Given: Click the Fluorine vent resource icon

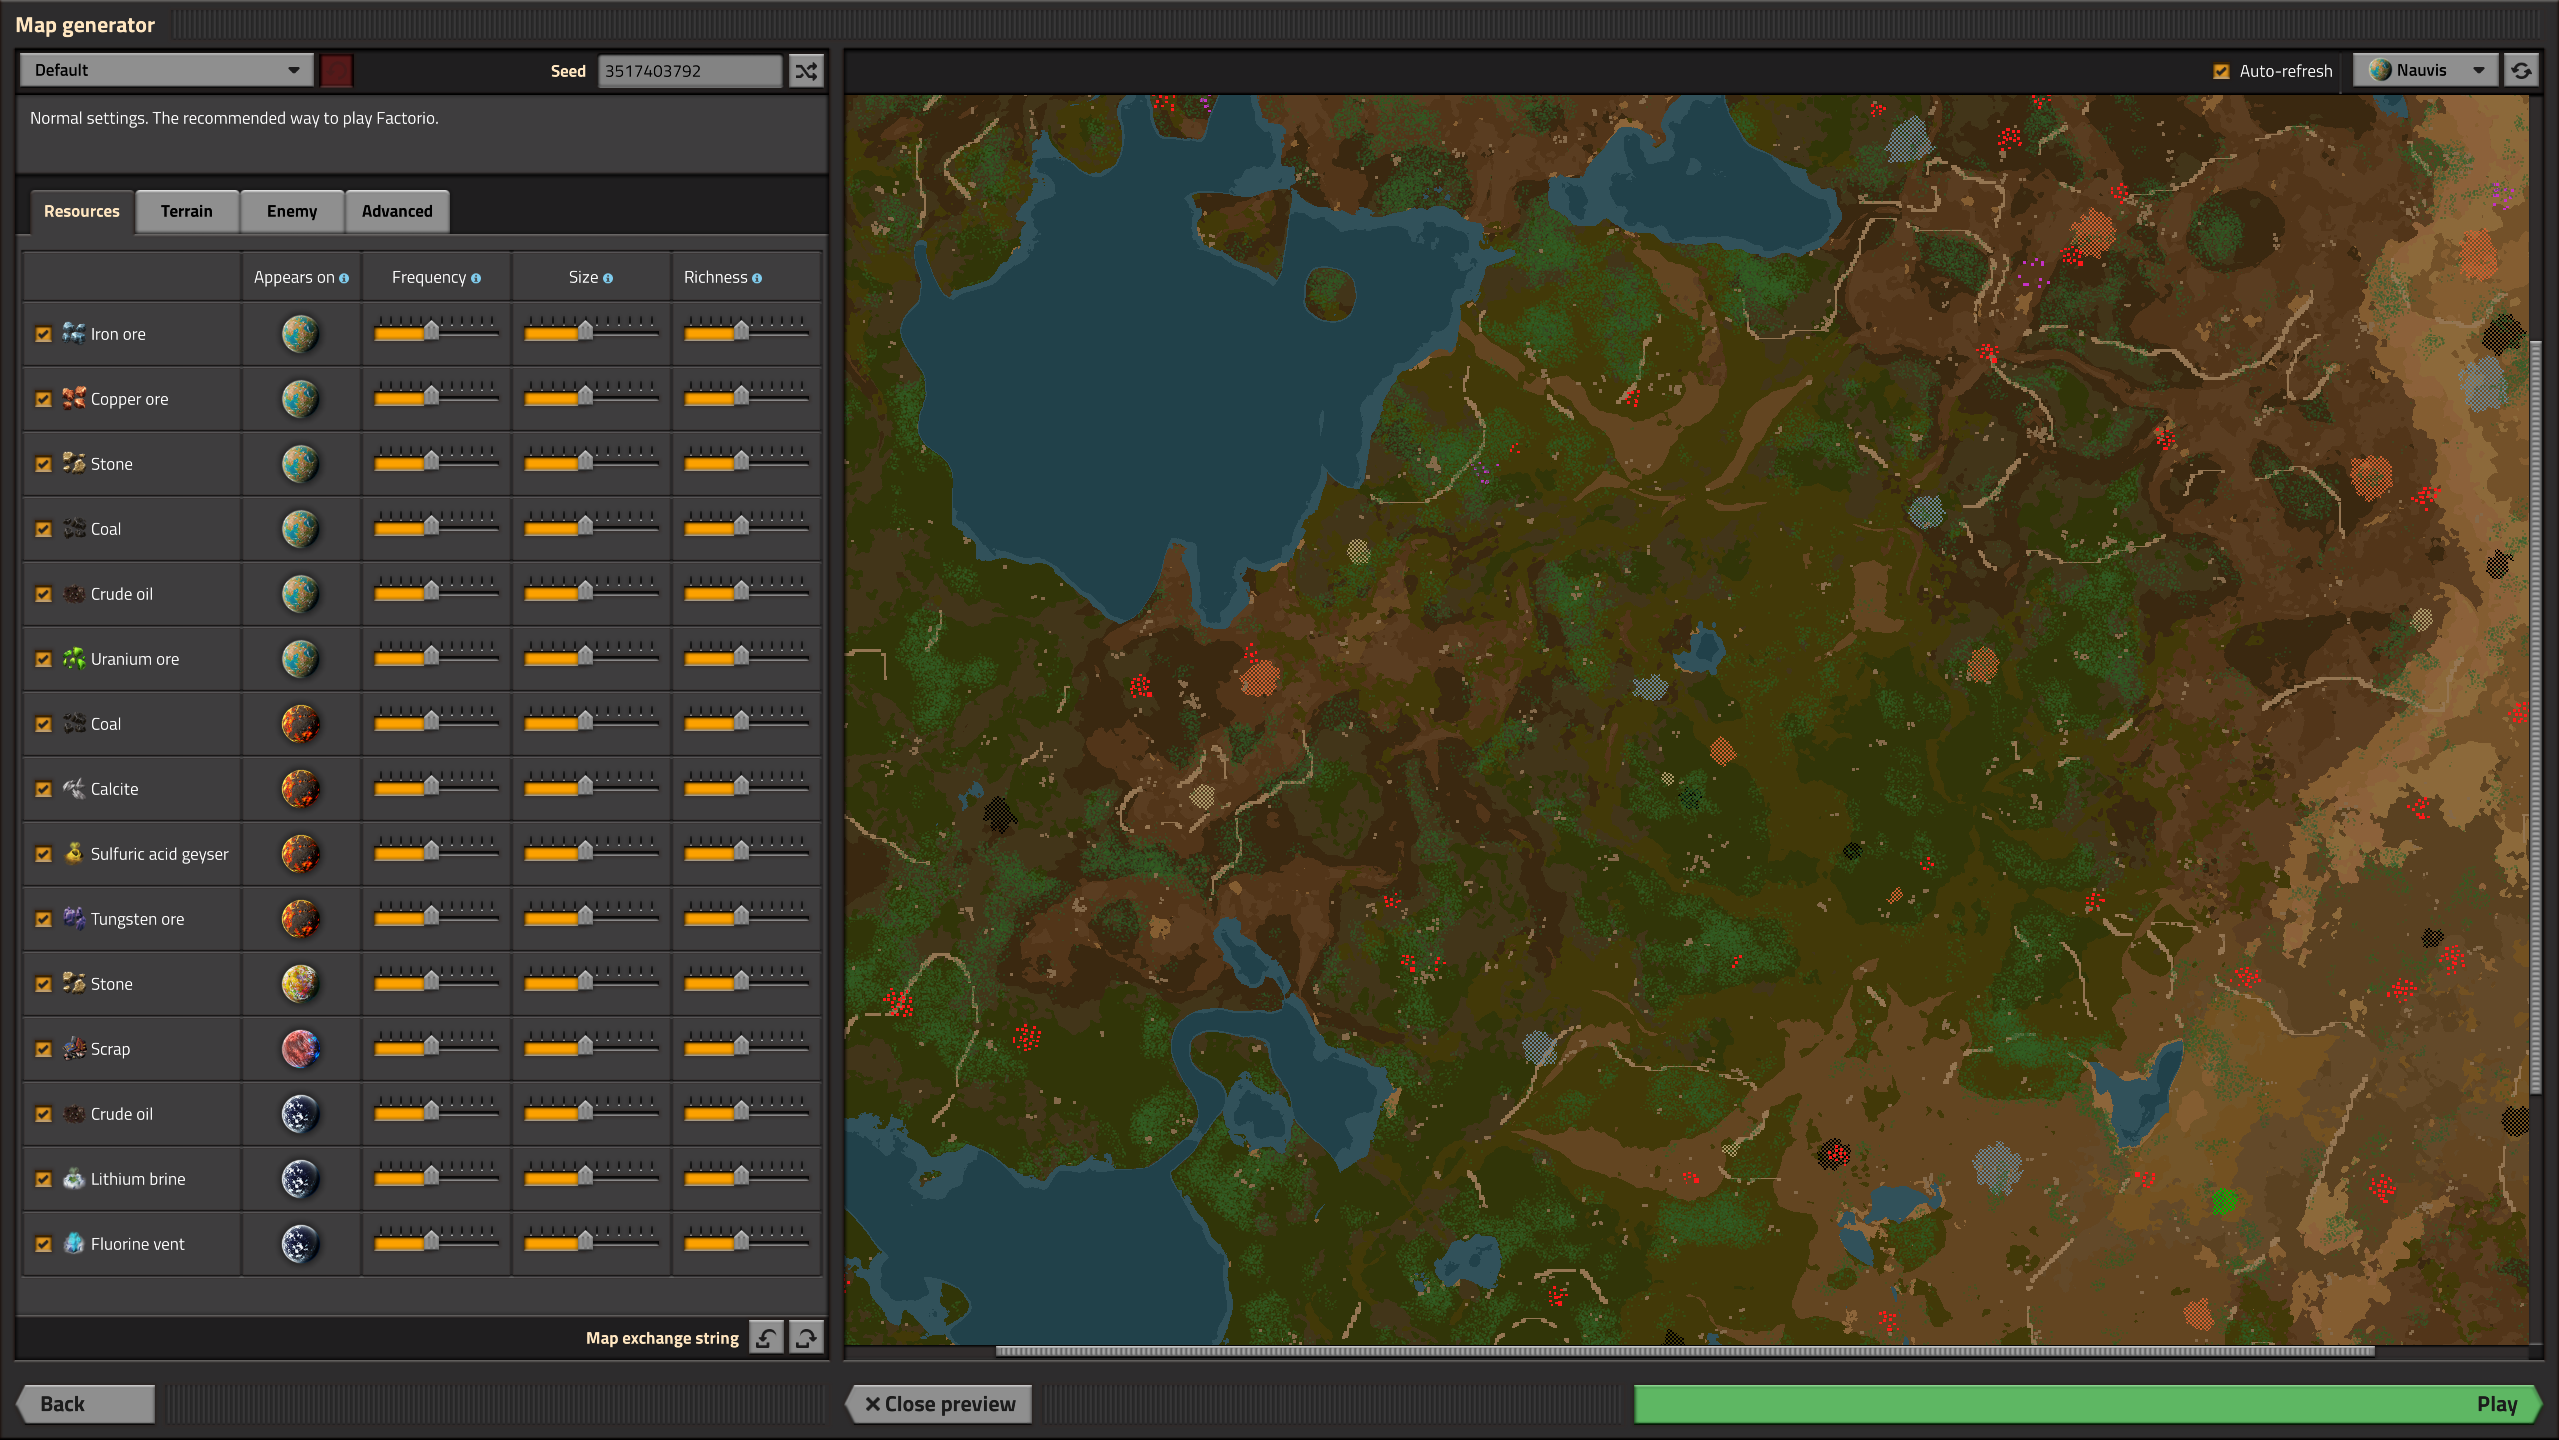Looking at the screenshot, I should coord(74,1243).
